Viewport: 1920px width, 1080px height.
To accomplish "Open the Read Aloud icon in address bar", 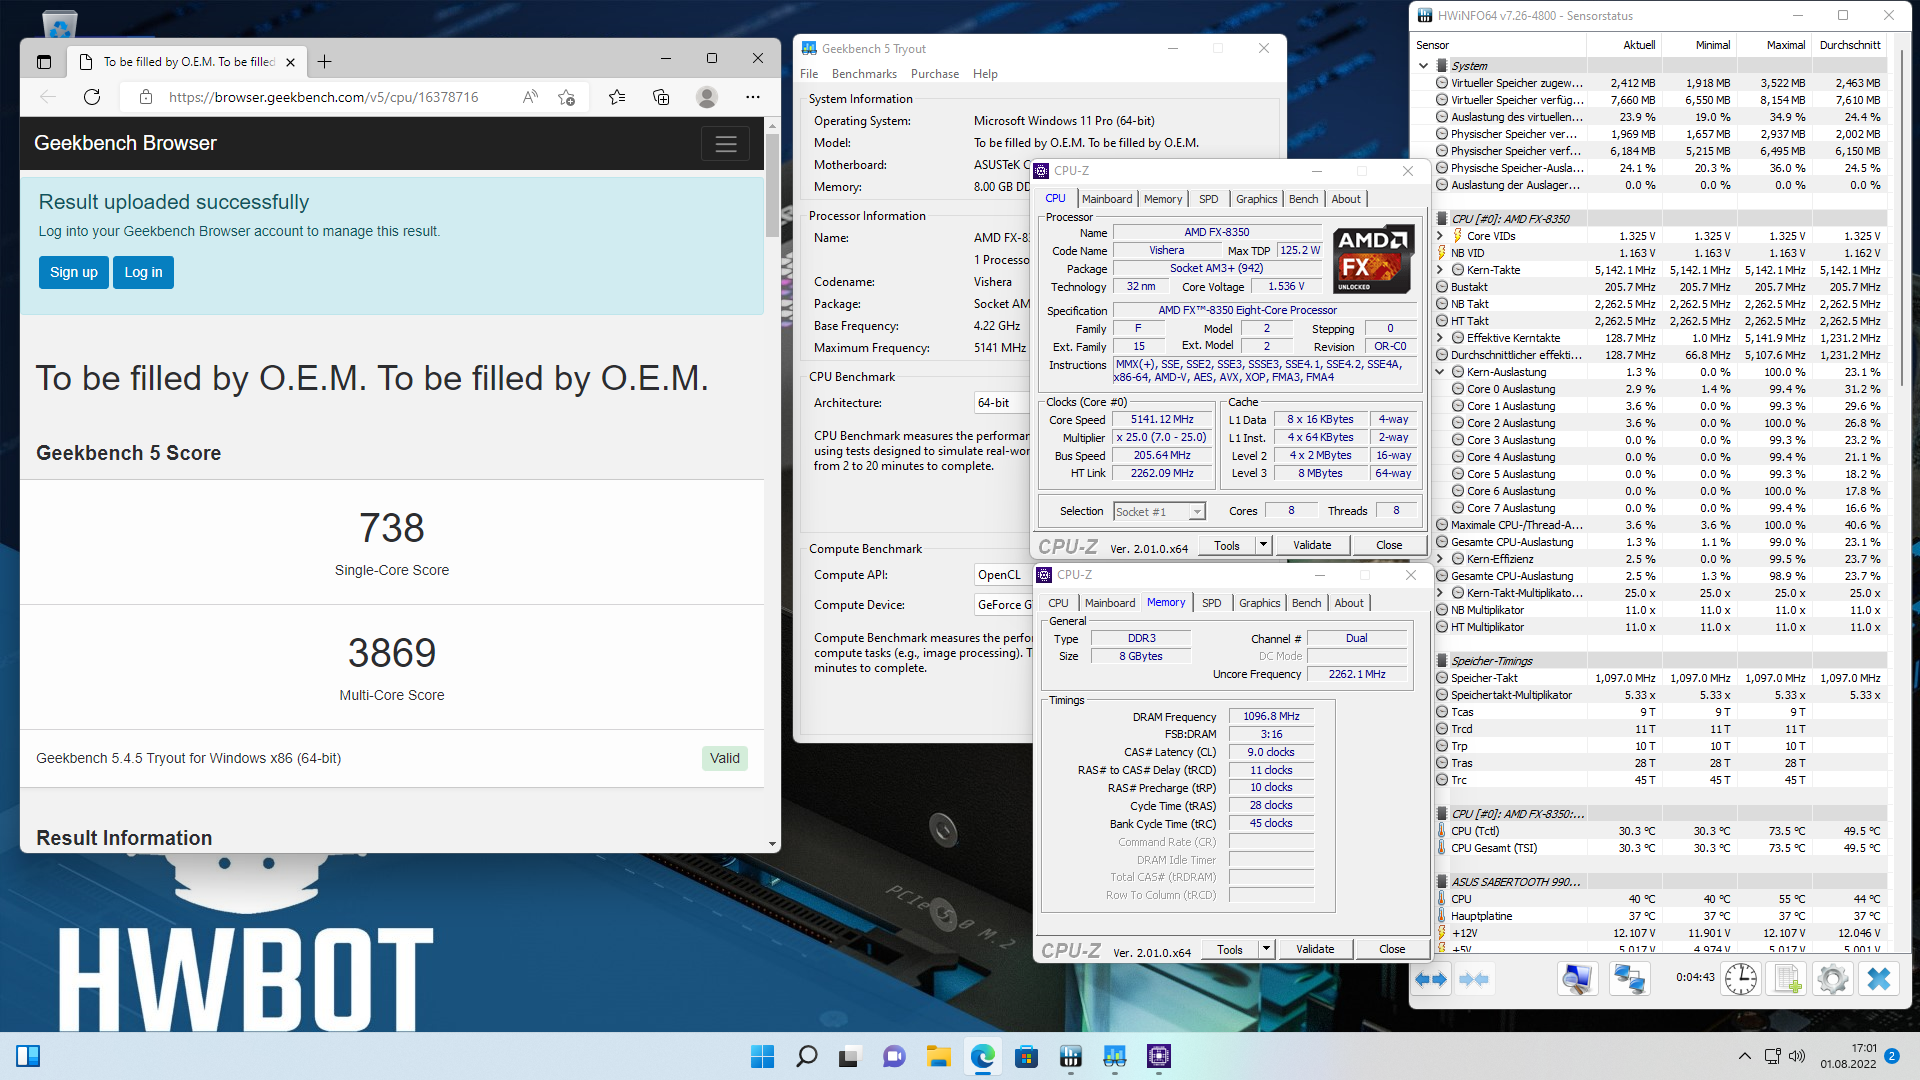I will coord(530,97).
